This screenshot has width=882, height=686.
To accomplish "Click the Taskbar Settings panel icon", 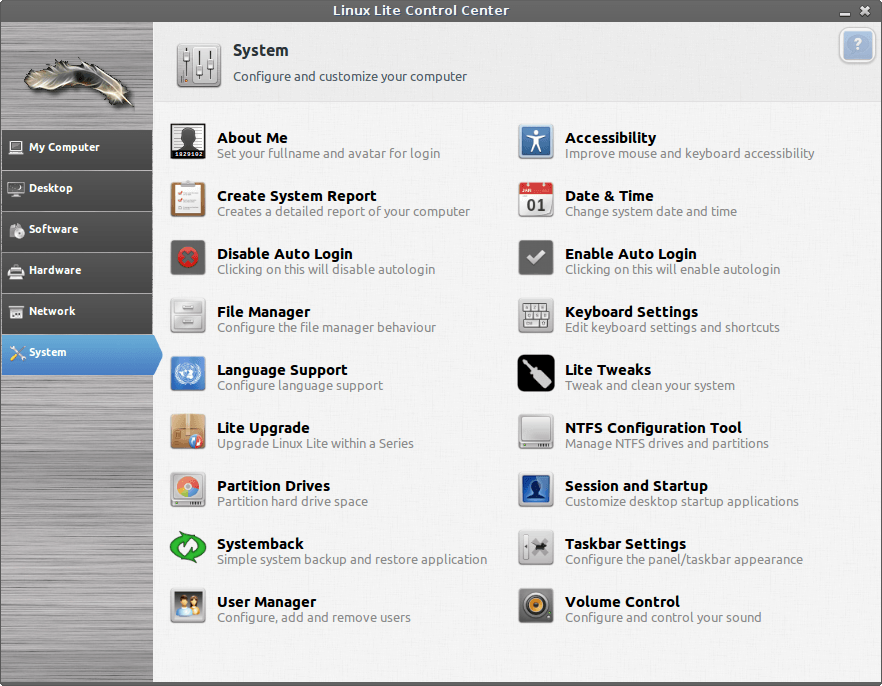I will click(536, 547).
